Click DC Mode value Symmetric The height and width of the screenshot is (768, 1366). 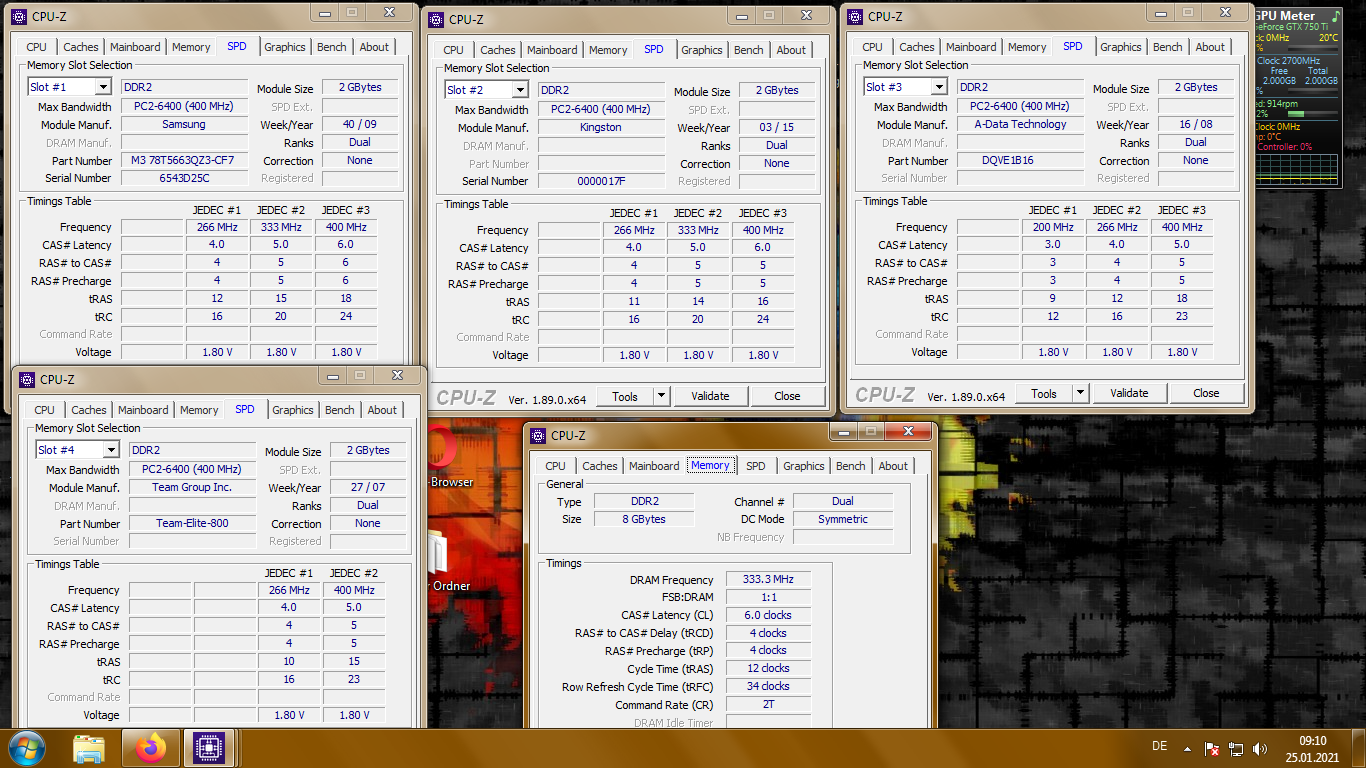843,519
